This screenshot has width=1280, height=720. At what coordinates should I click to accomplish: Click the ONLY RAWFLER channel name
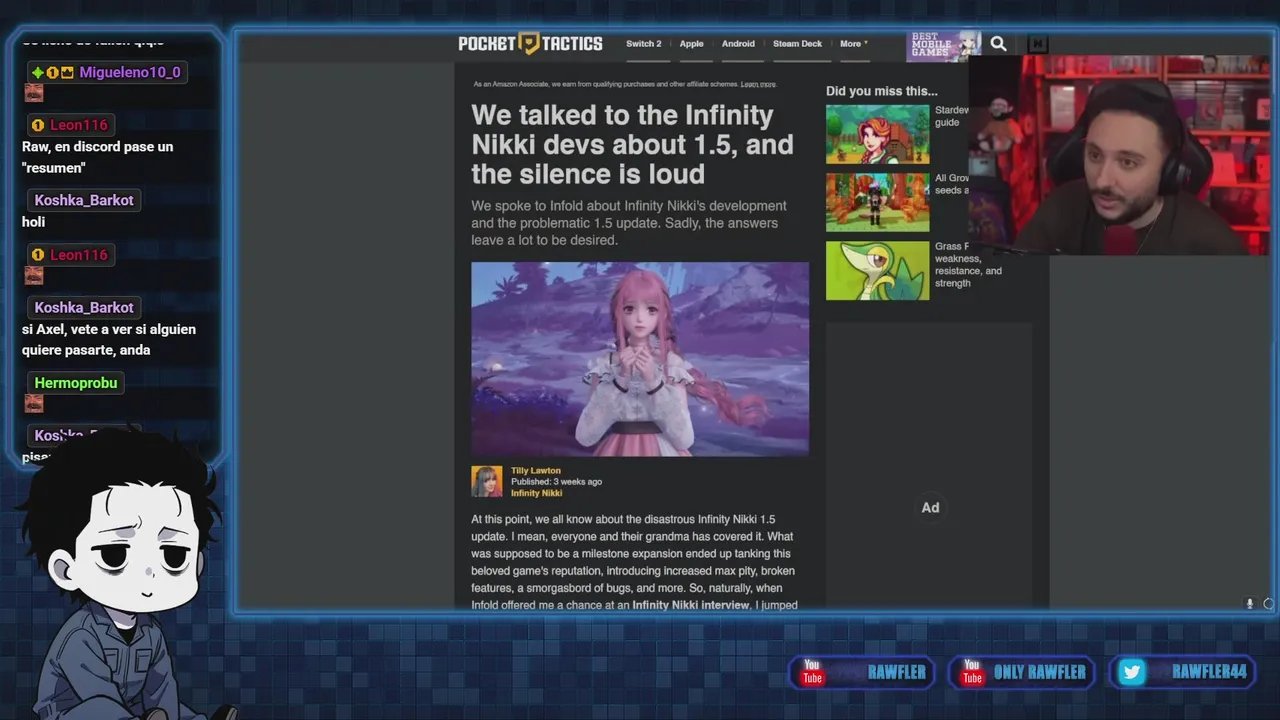pos(1039,672)
